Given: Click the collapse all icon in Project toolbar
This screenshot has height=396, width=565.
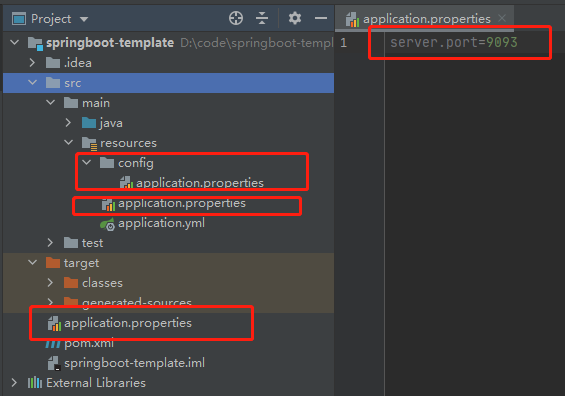Looking at the screenshot, I should coord(262,18).
